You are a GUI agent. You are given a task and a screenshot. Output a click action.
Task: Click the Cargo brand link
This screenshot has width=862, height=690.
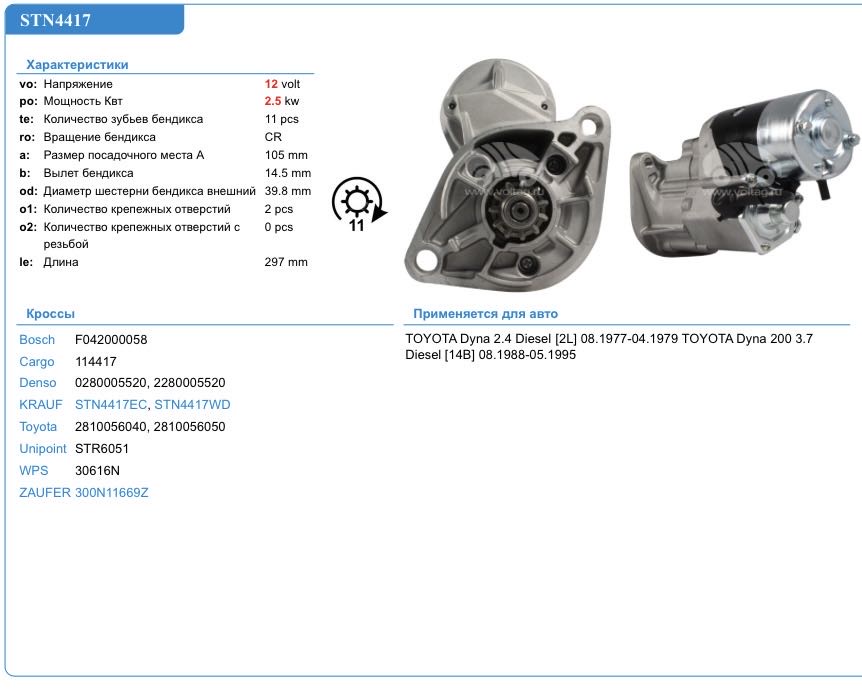[37, 362]
